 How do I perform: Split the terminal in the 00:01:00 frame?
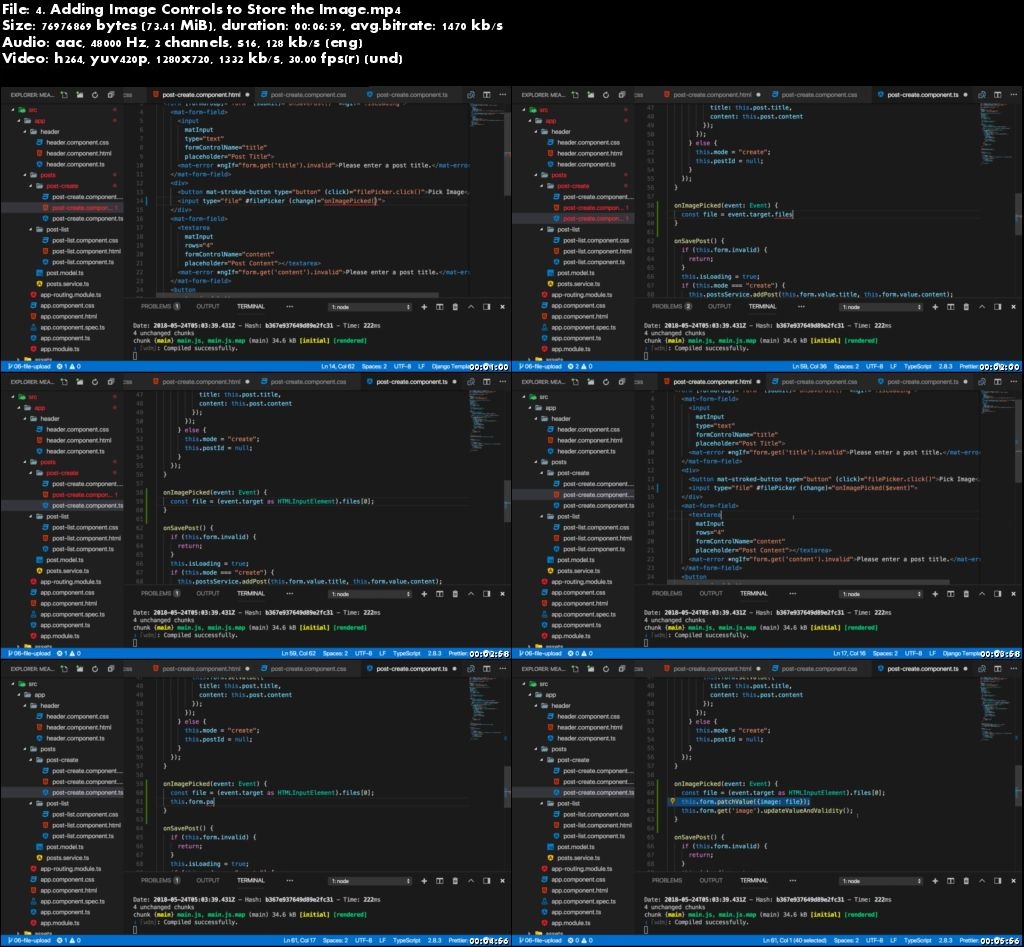coord(440,306)
